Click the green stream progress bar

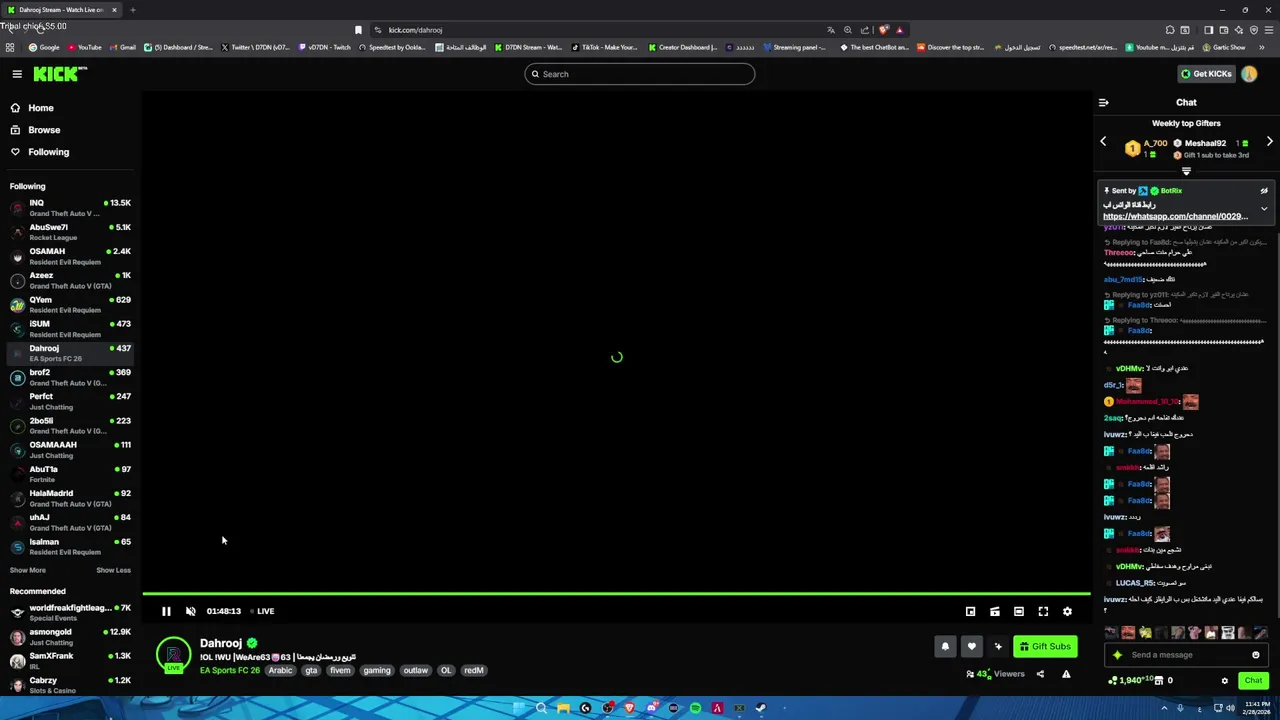(616, 594)
